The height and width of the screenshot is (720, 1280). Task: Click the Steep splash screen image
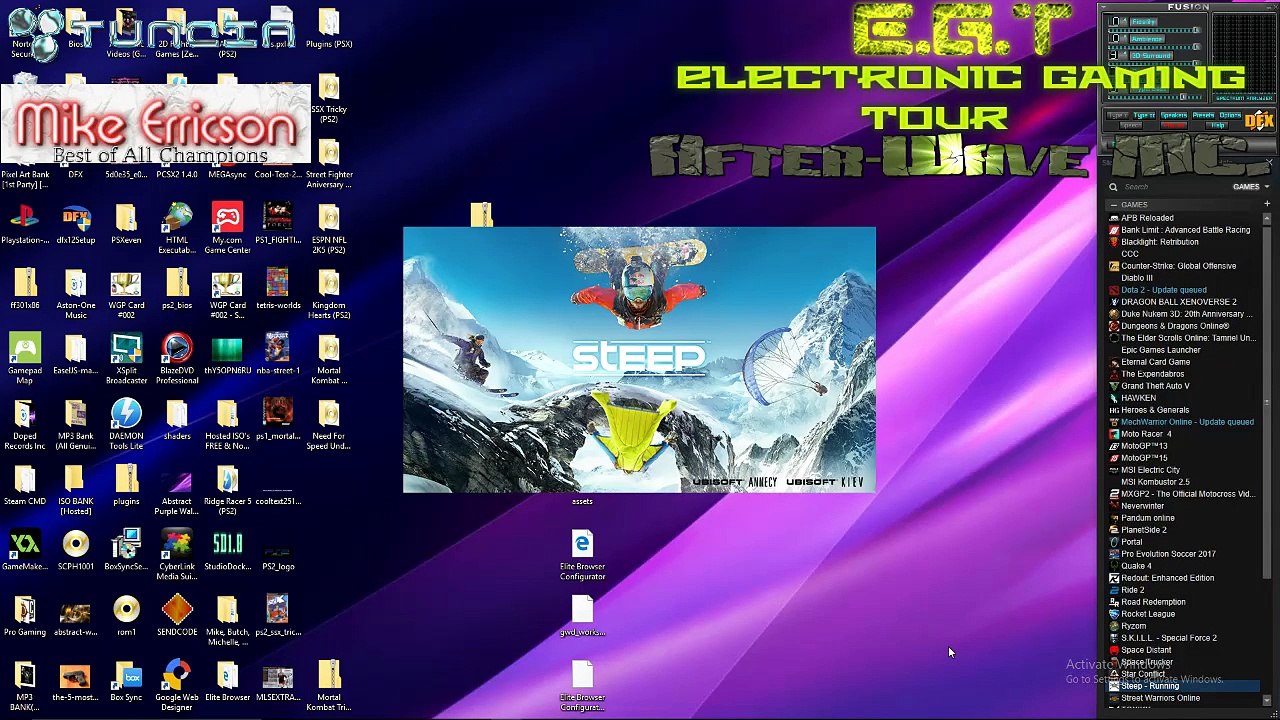point(639,360)
